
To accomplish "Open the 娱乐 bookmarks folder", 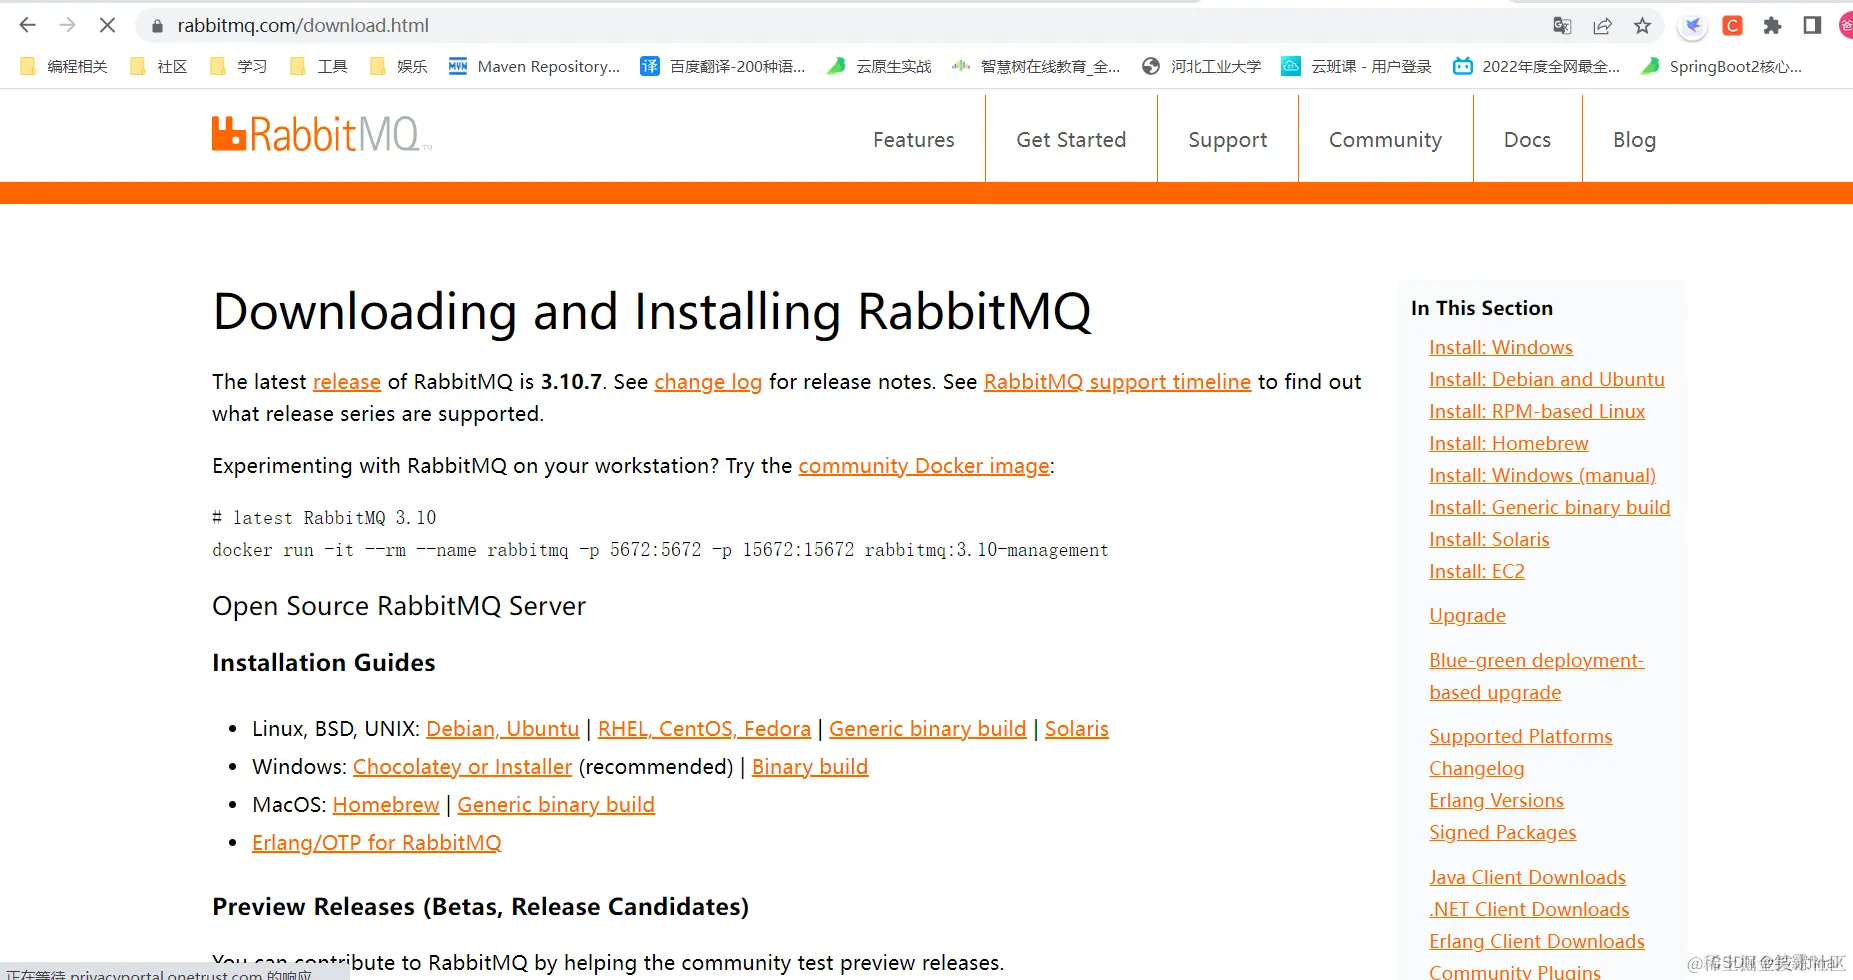I will tap(398, 66).
